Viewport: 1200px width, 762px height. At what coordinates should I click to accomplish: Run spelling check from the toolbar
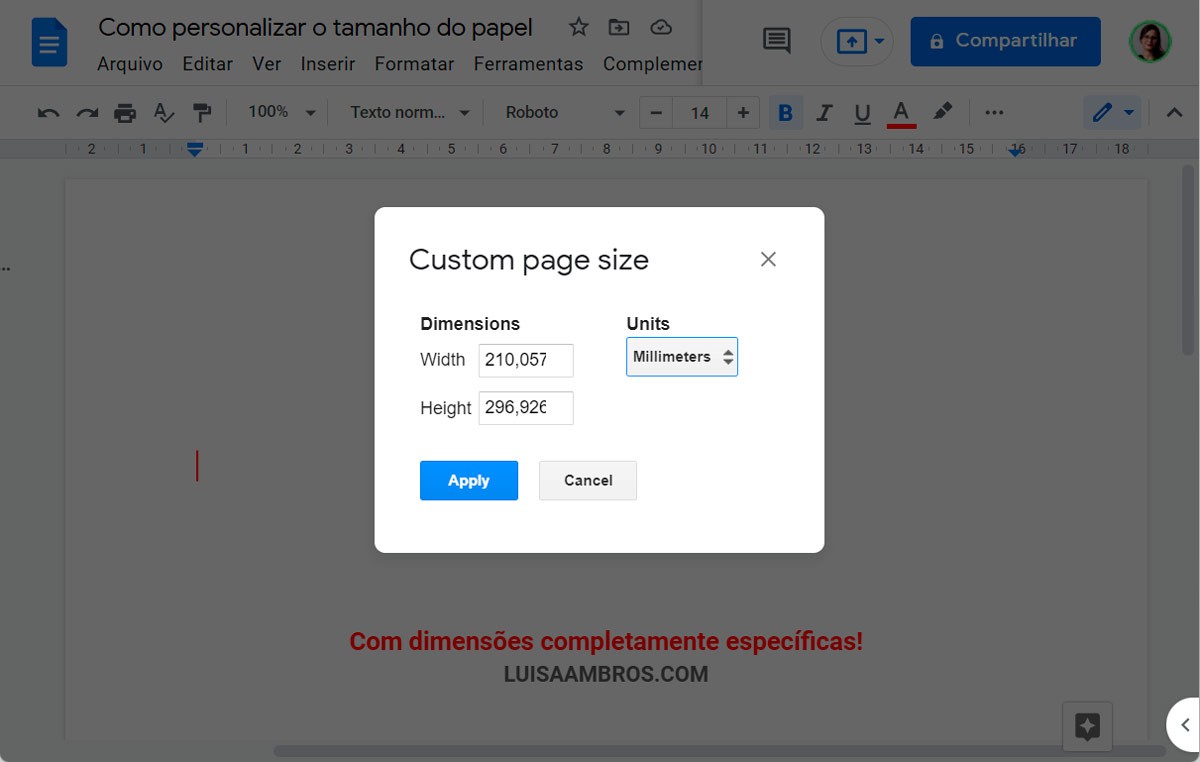[164, 112]
